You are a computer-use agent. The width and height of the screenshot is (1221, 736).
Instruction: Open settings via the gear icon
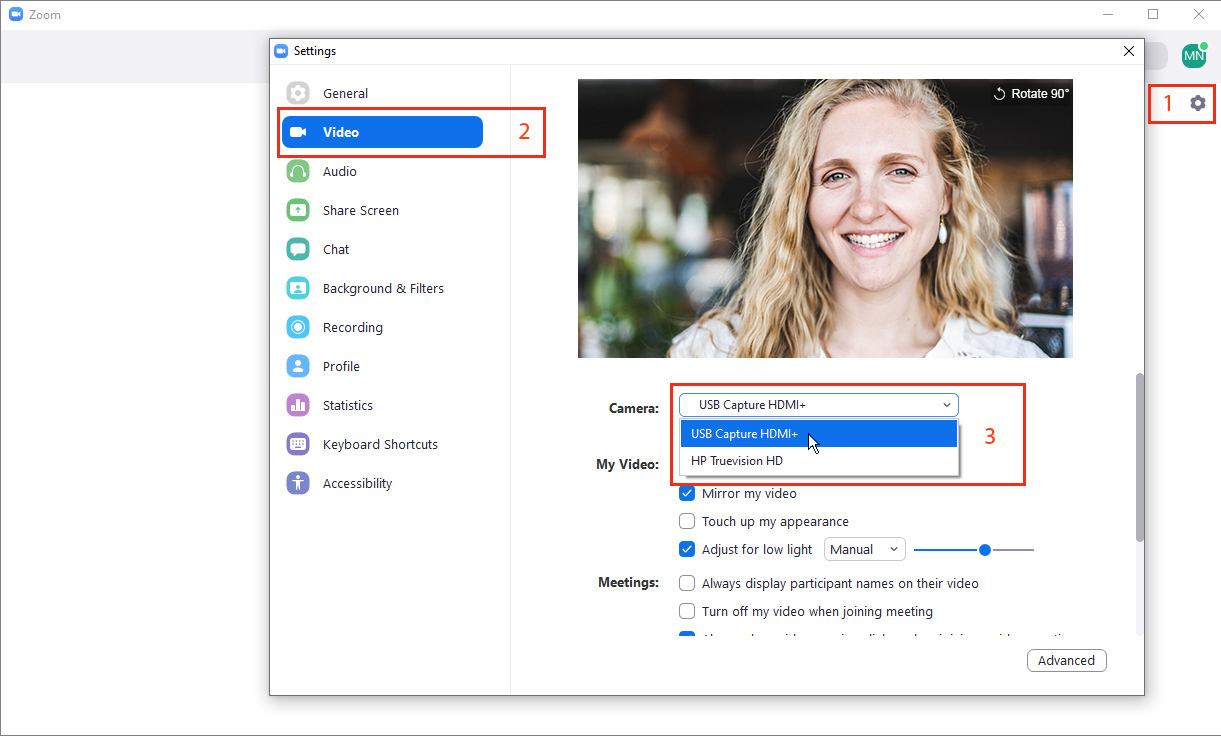(1197, 103)
